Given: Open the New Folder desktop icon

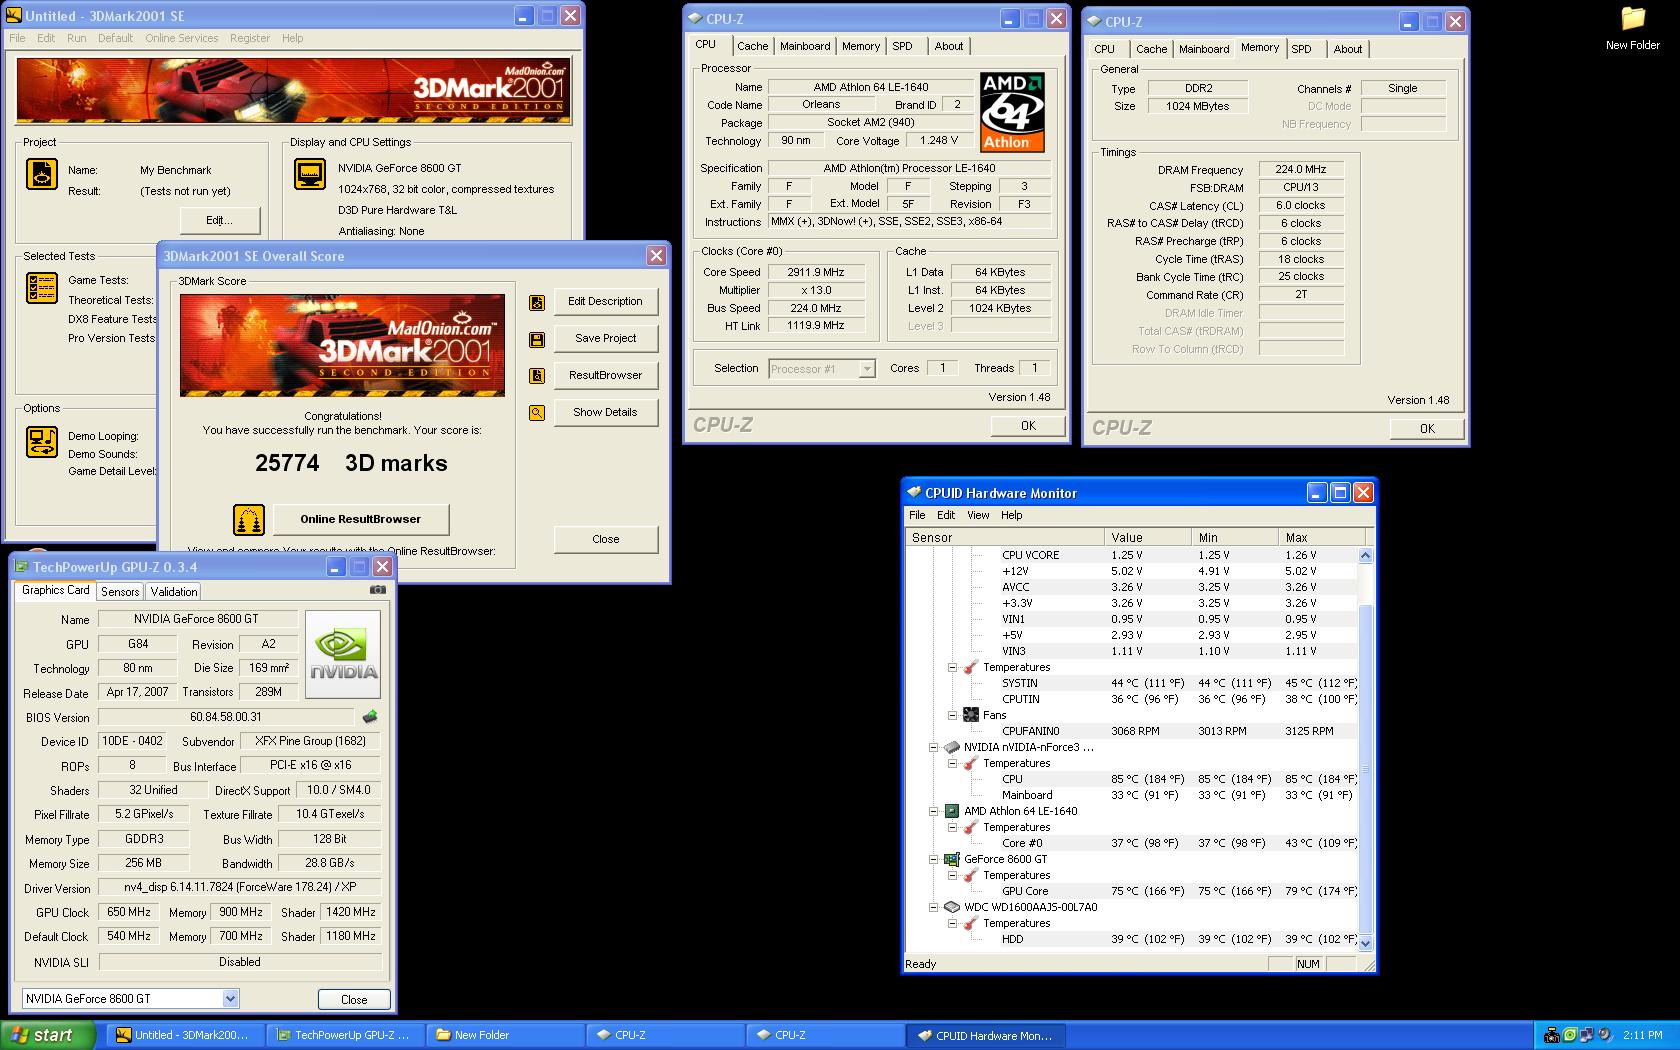Looking at the screenshot, I should (x=1633, y=27).
